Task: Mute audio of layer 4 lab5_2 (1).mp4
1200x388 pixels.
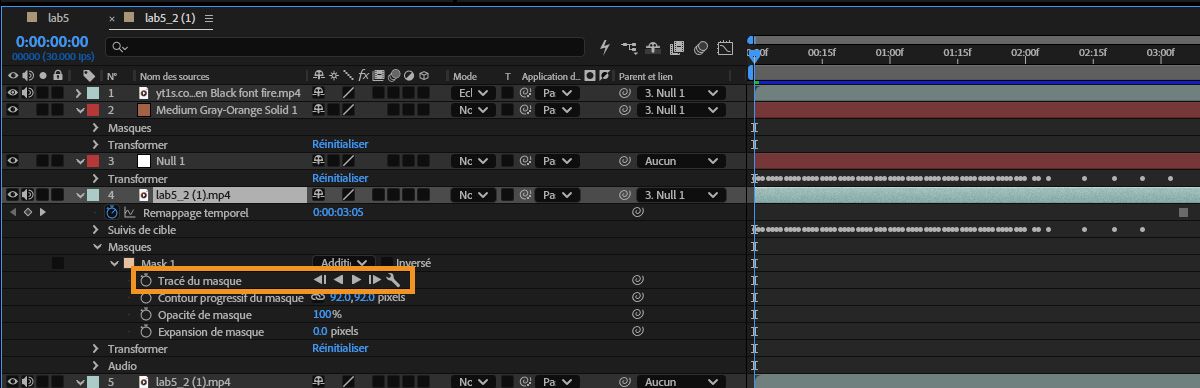Action: click(x=27, y=195)
